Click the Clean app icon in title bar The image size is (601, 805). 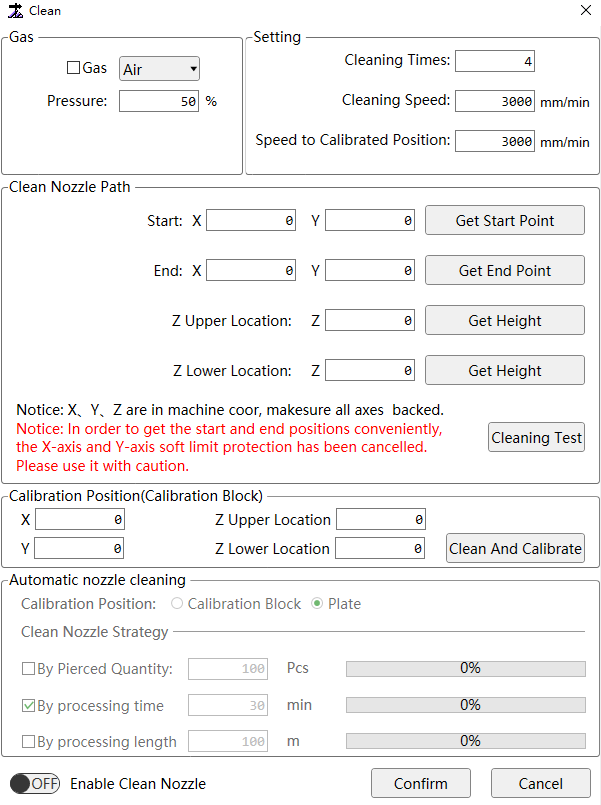pyautogui.click(x=15, y=10)
